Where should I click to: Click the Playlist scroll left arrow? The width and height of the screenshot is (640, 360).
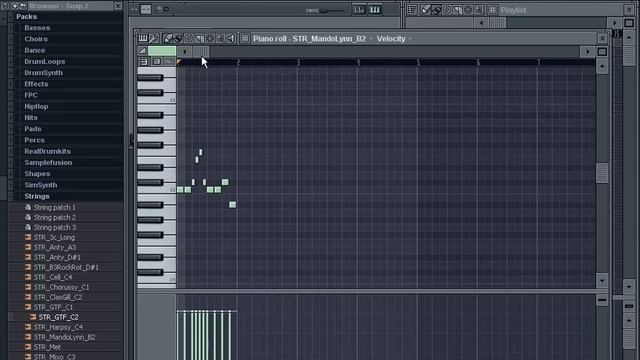tap(482, 23)
